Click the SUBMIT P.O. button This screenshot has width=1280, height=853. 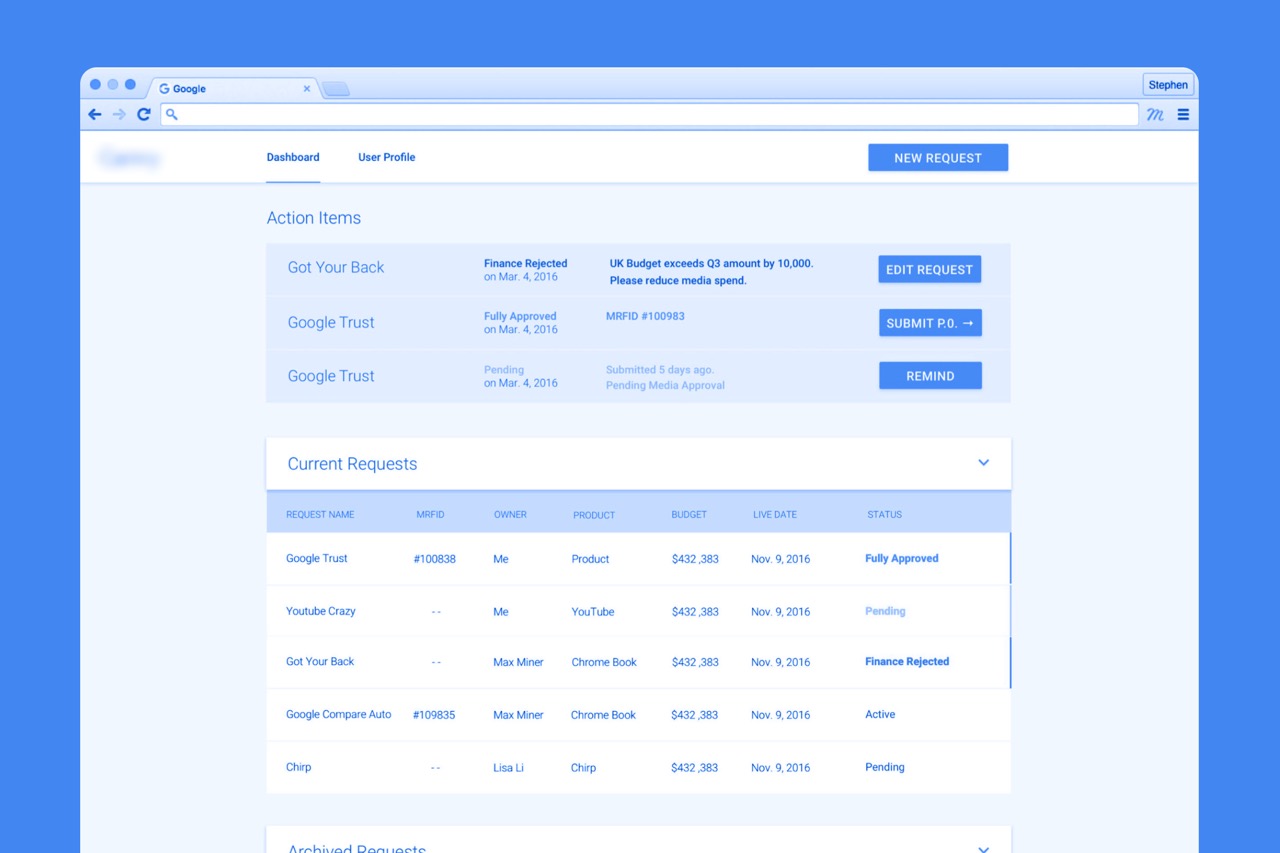point(930,323)
